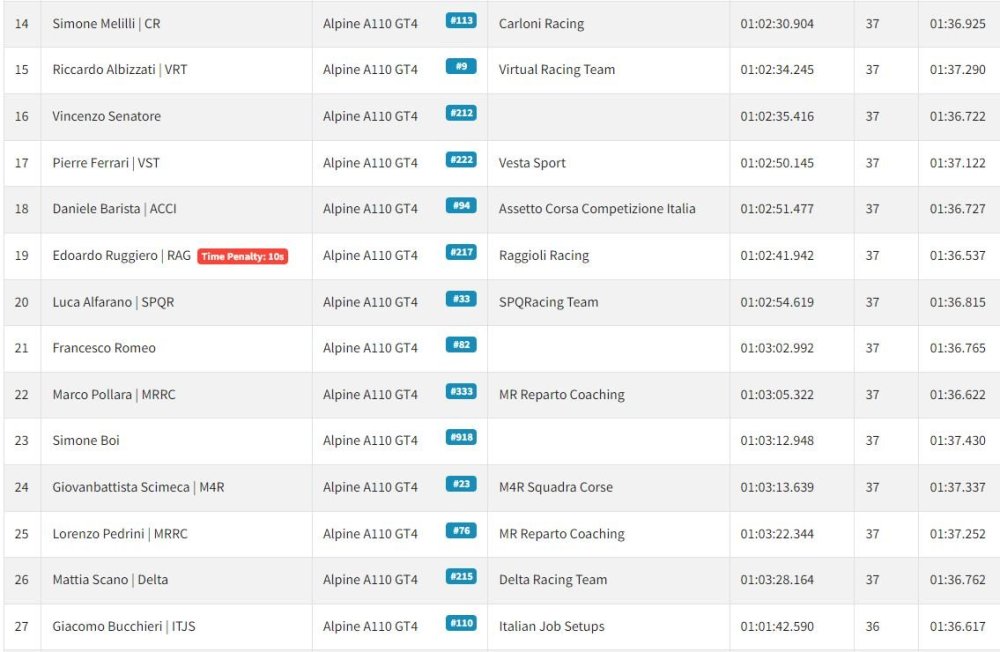
Task: Select driver Riccardo Albizzati | VRT
Action: [x=120, y=70]
